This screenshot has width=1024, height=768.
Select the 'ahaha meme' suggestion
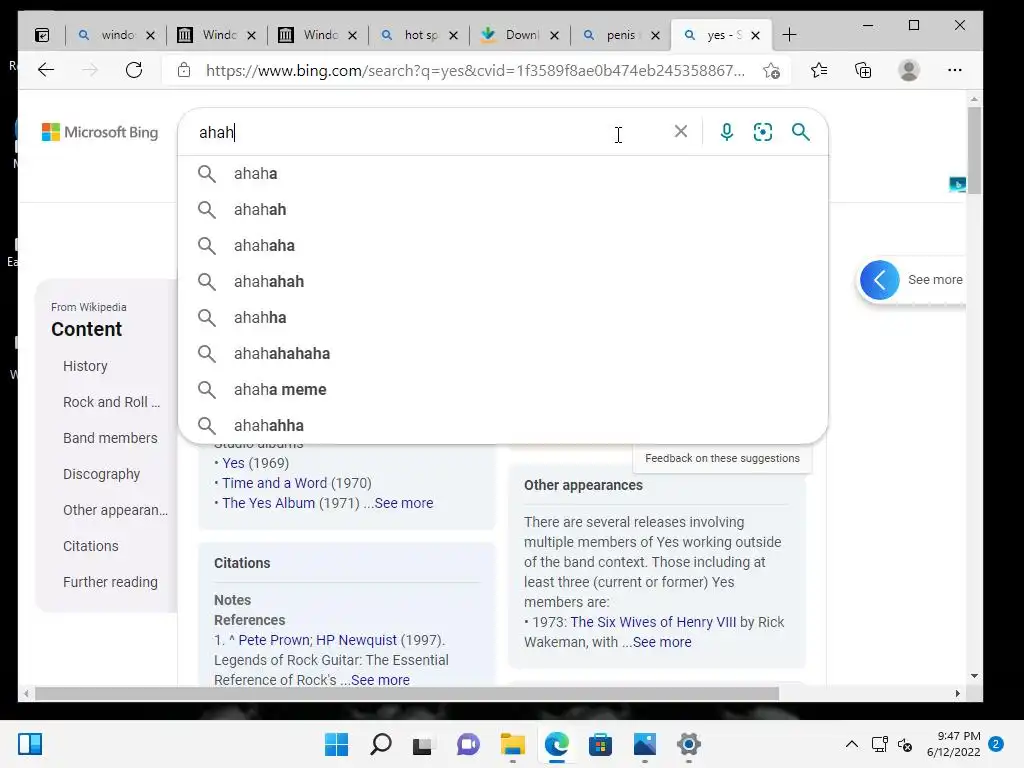[x=503, y=389]
